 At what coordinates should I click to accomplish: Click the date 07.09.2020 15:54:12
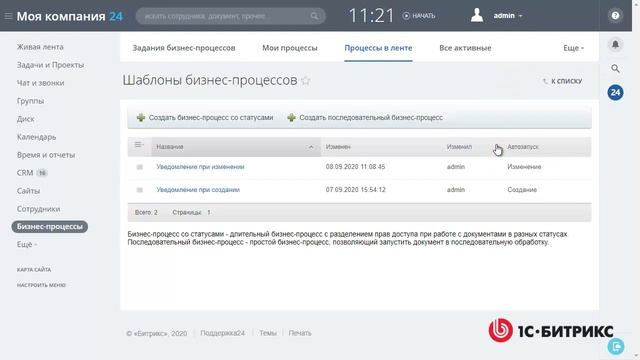click(x=355, y=190)
